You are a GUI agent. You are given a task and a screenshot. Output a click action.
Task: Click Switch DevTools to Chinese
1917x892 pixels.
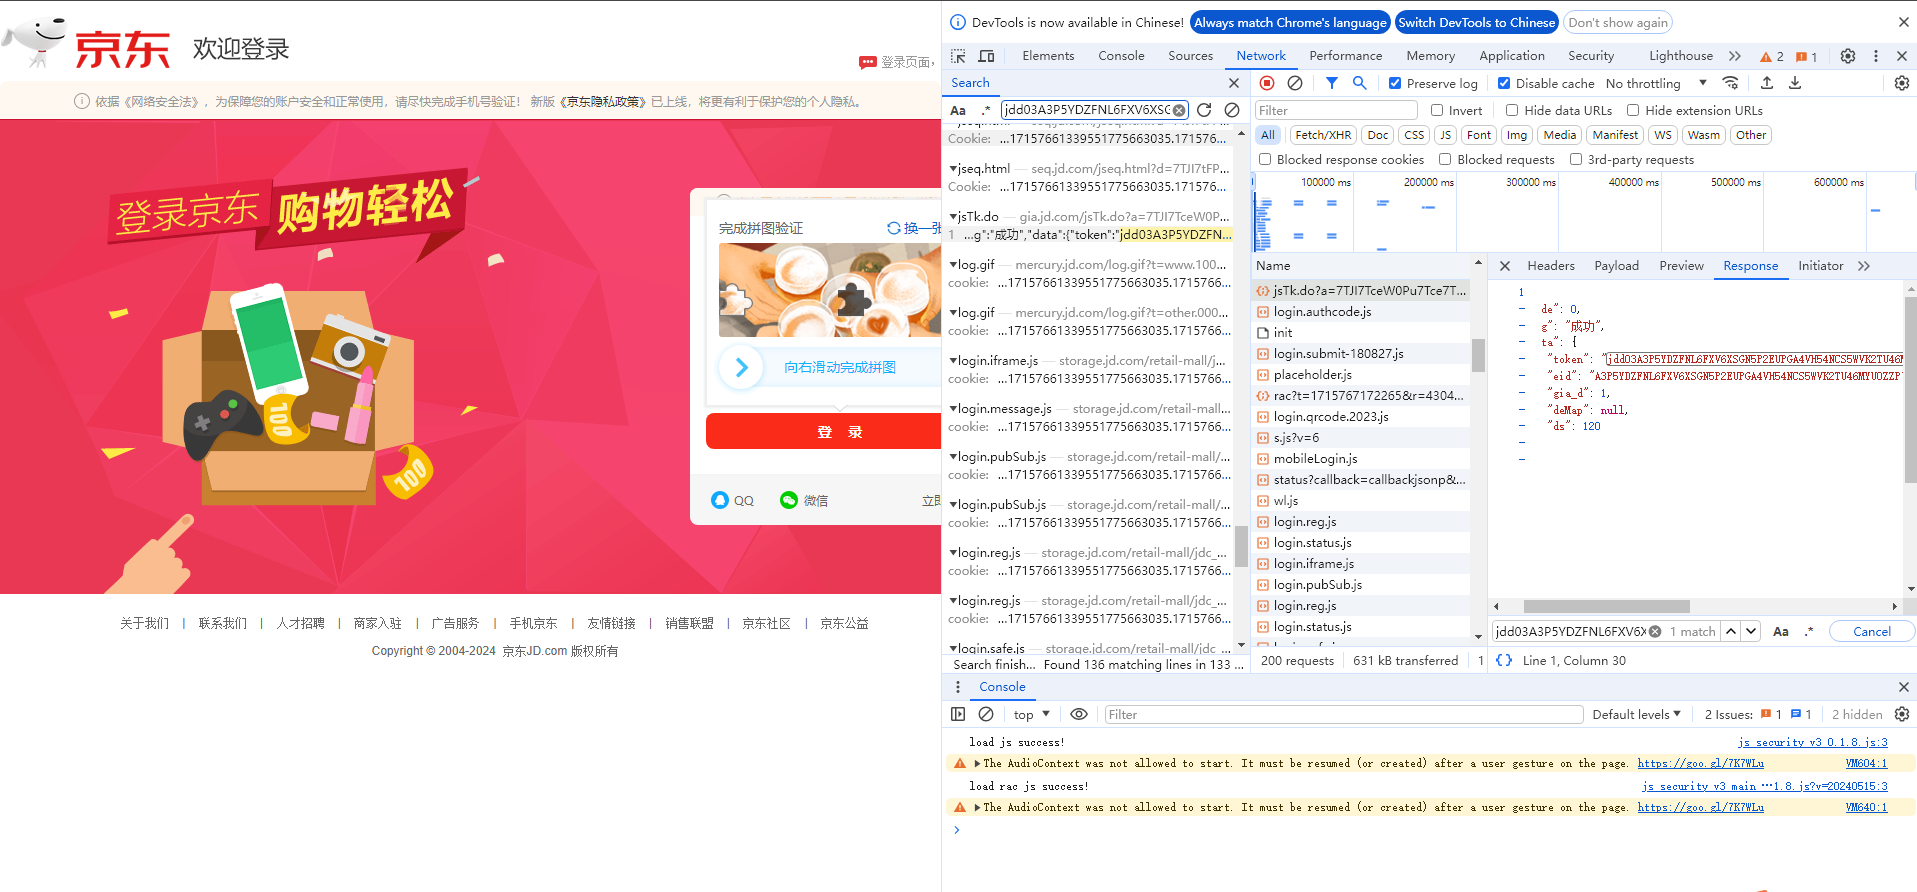(x=1476, y=22)
